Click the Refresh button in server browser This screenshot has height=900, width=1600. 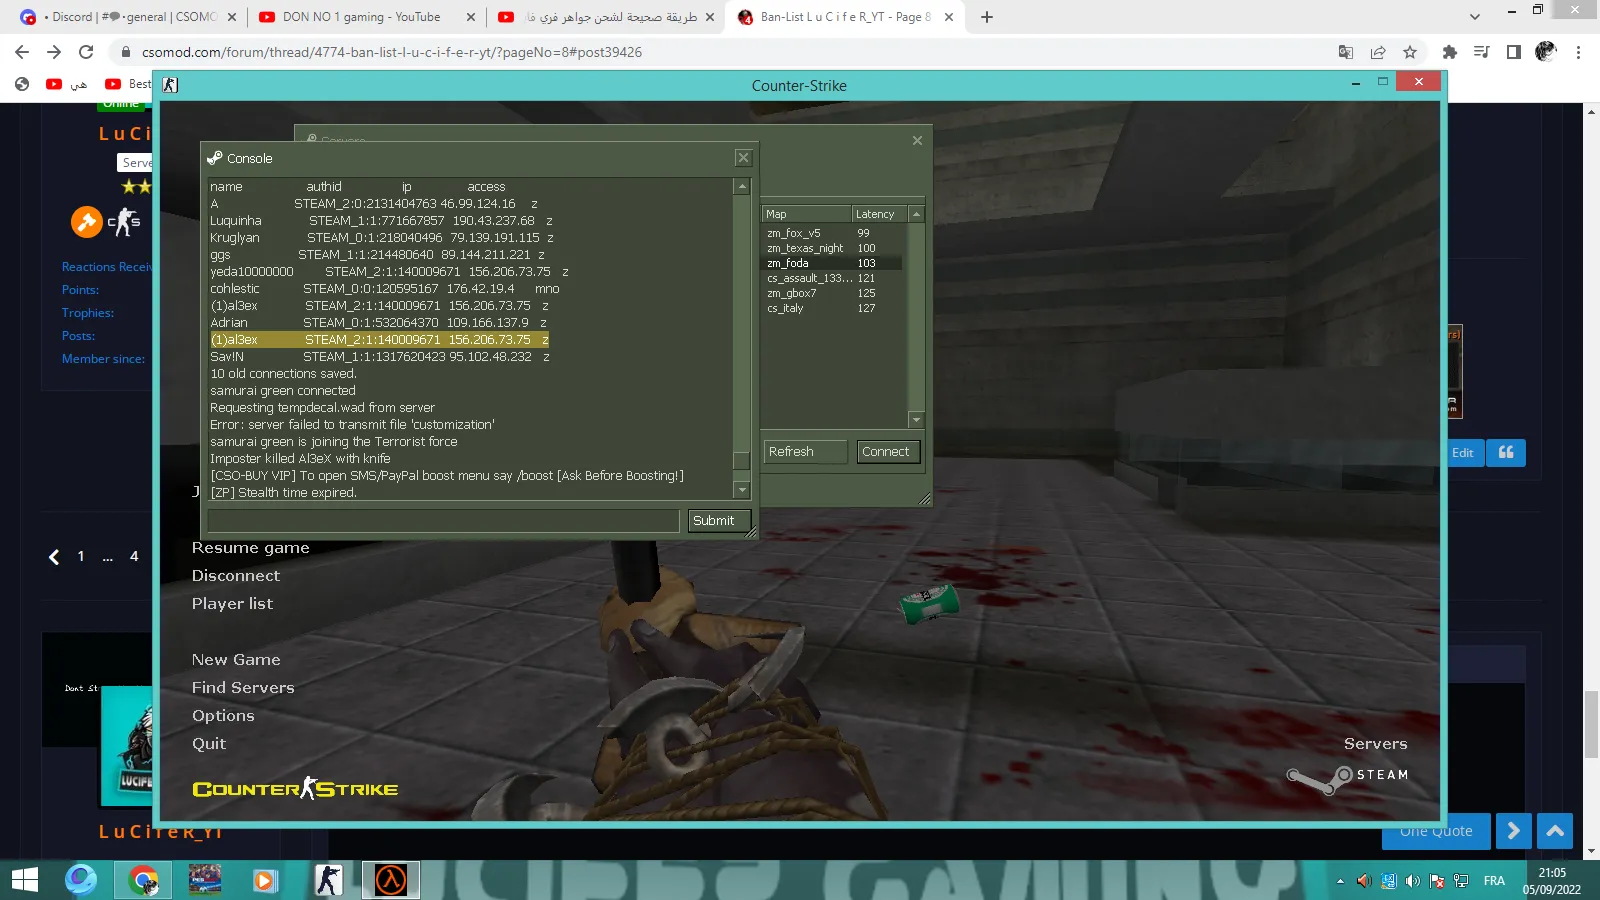pyautogui.click(x=806, y=452)
